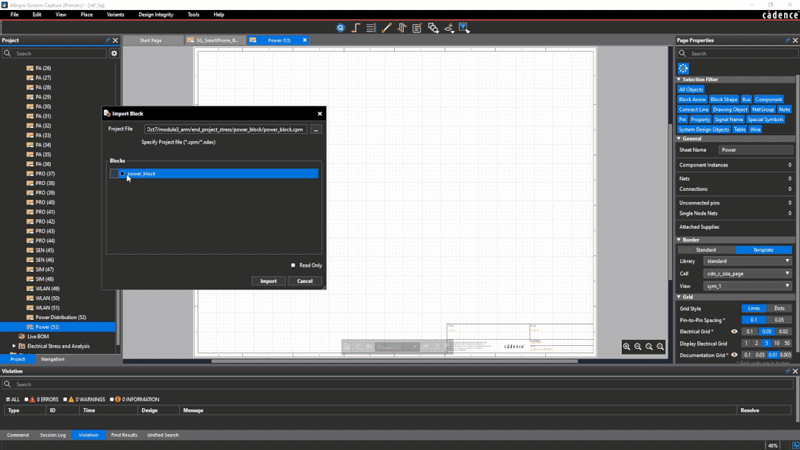
Task: Pin the Project panel
Action: (x=107, y=40)
